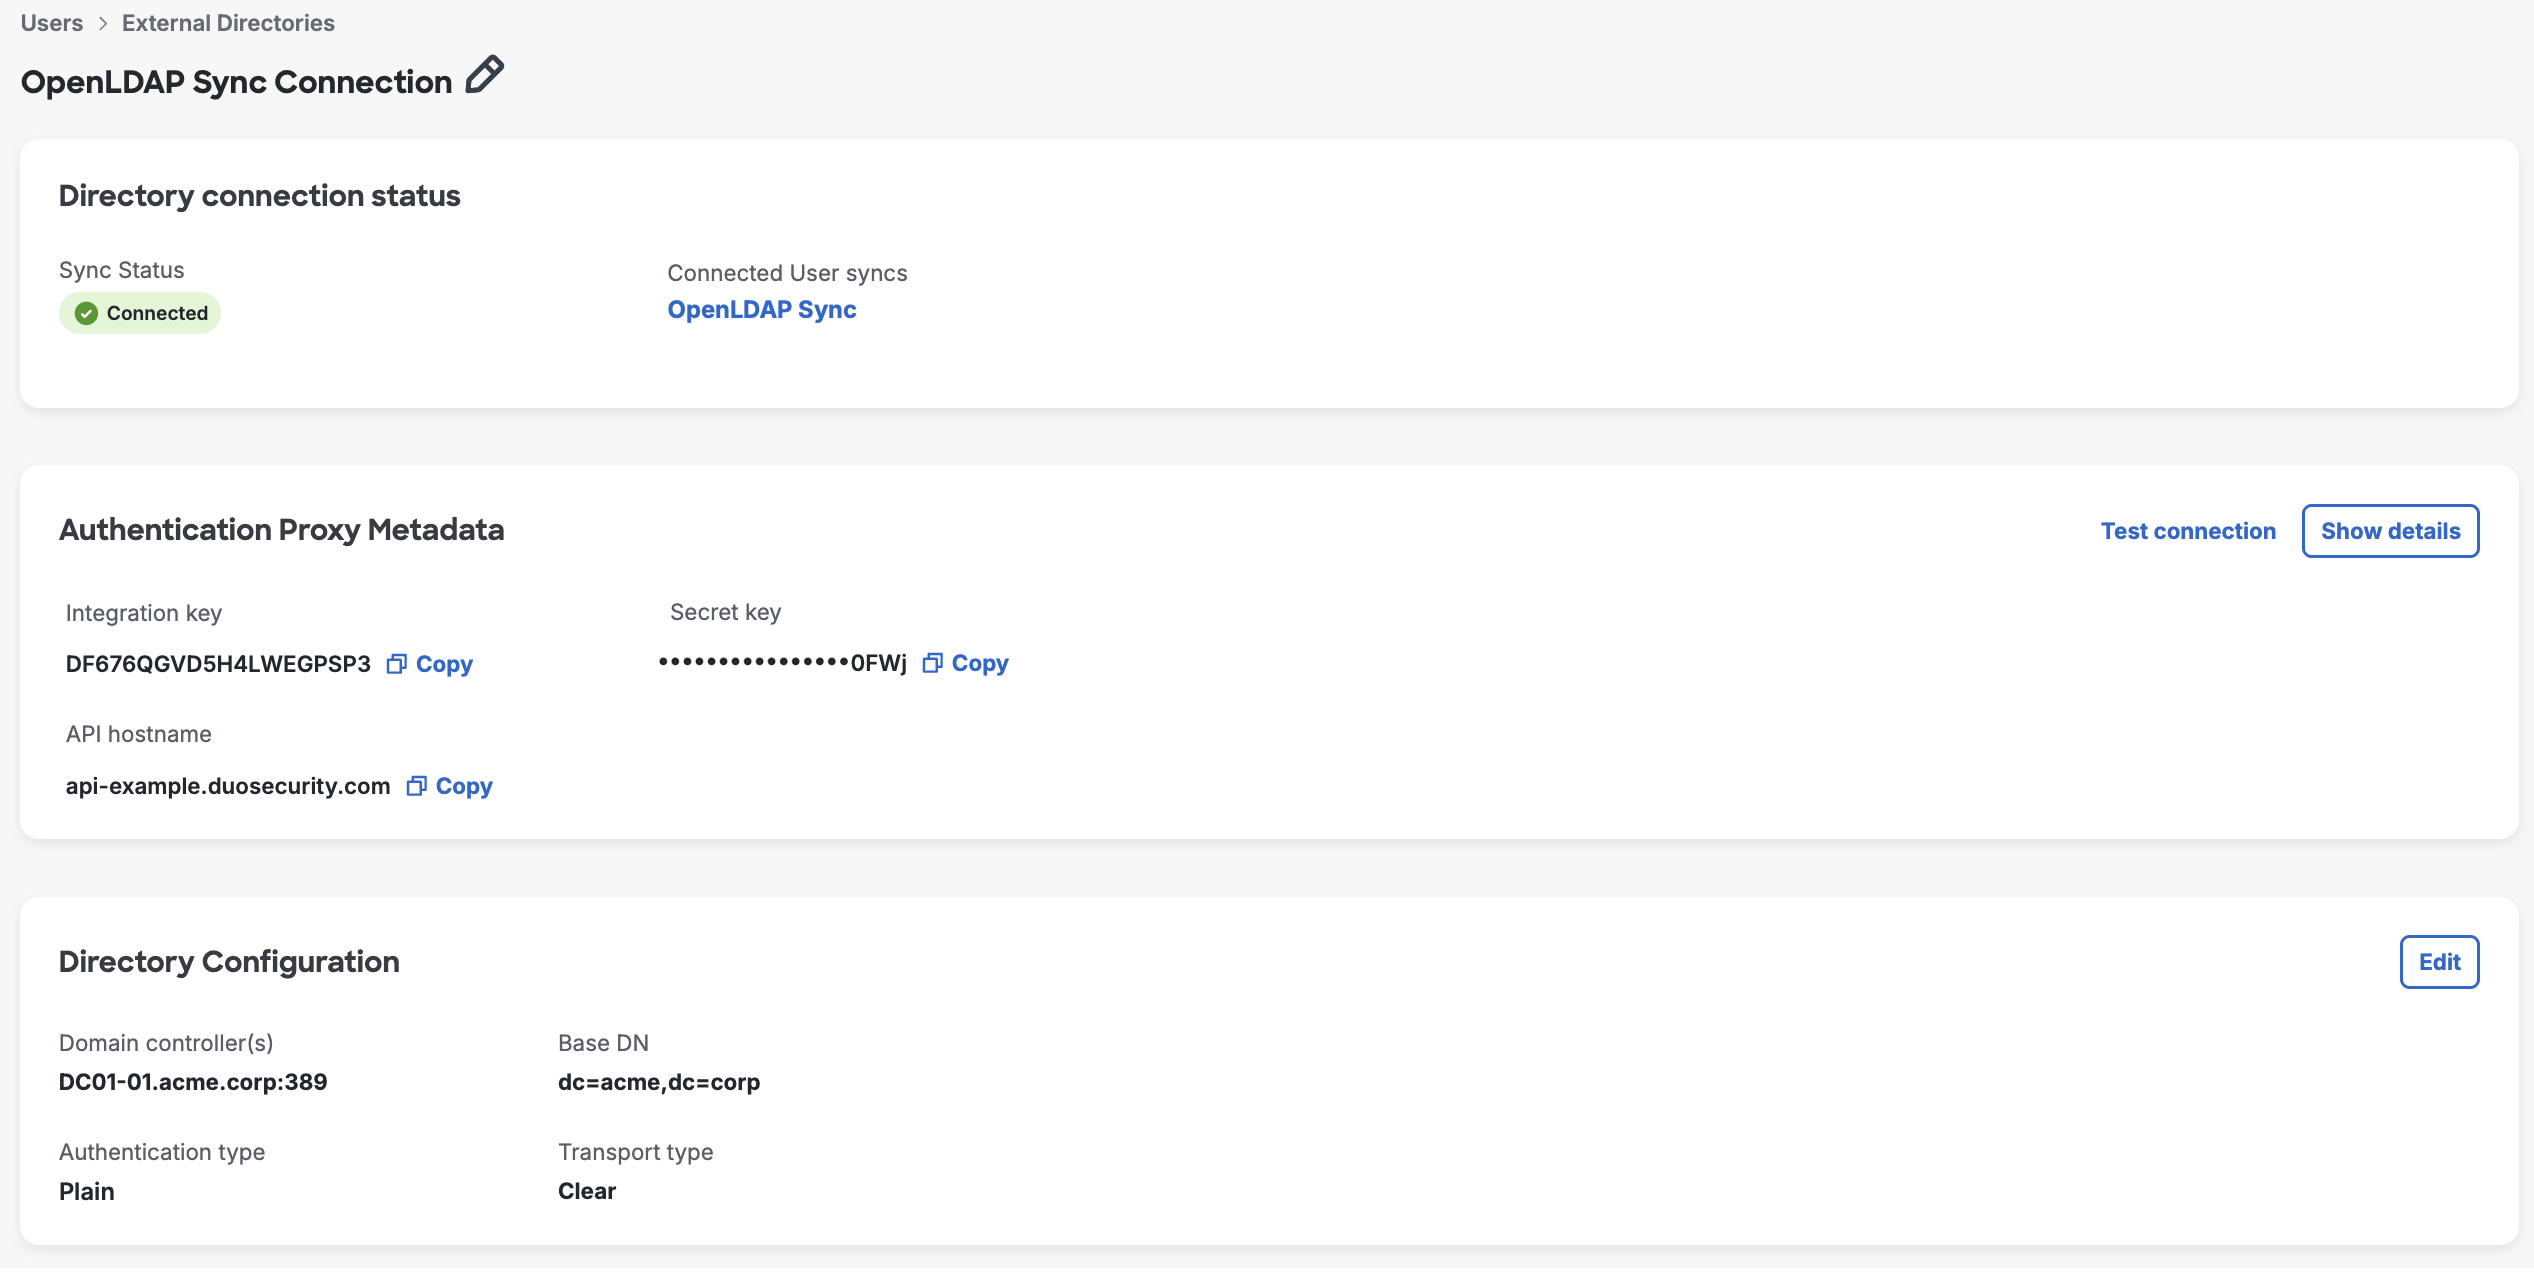Click Test connection
The image size is (2534, 1272).
click(x=2188, y=531)
